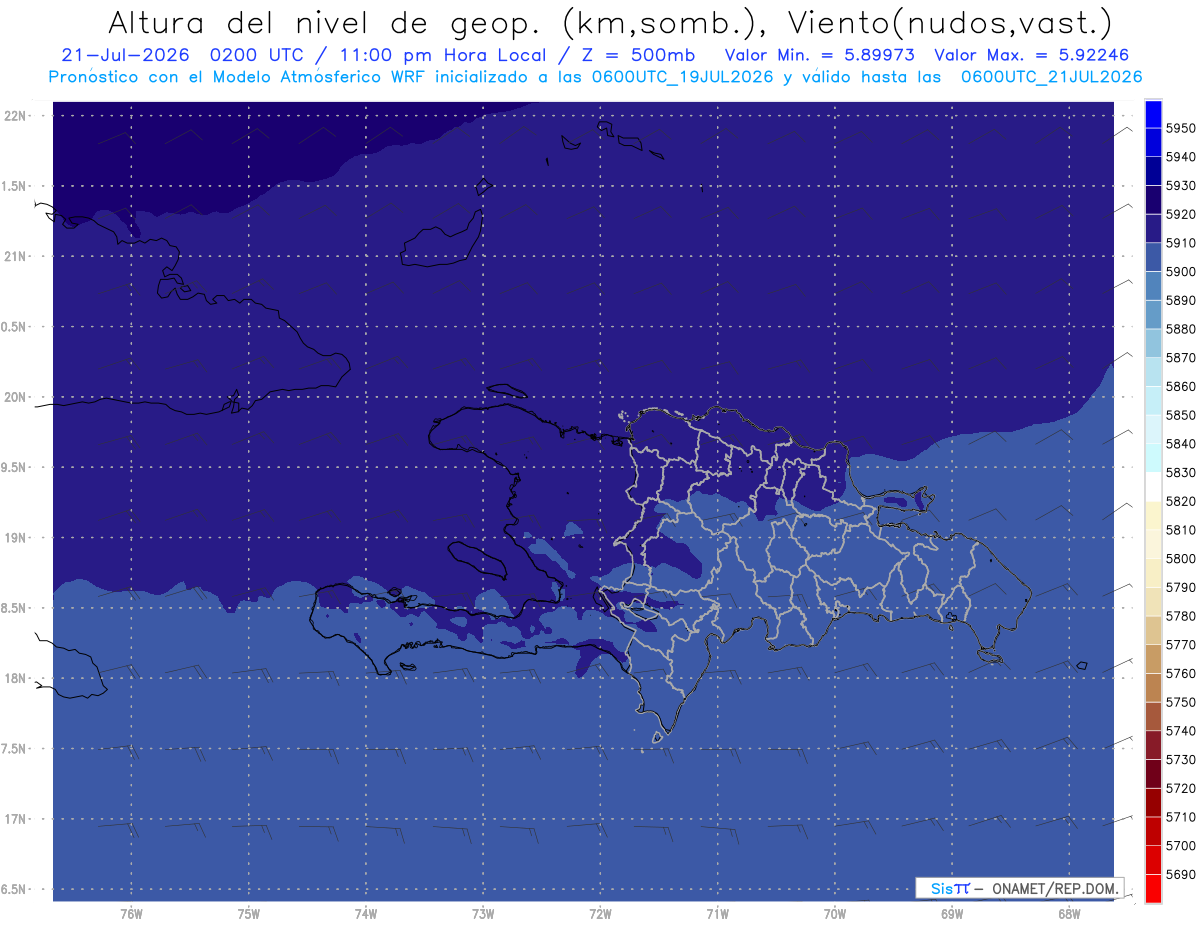The image size is (1200, 927).
Task: Click the '19N' latitude label
Action: click(17, 538)
